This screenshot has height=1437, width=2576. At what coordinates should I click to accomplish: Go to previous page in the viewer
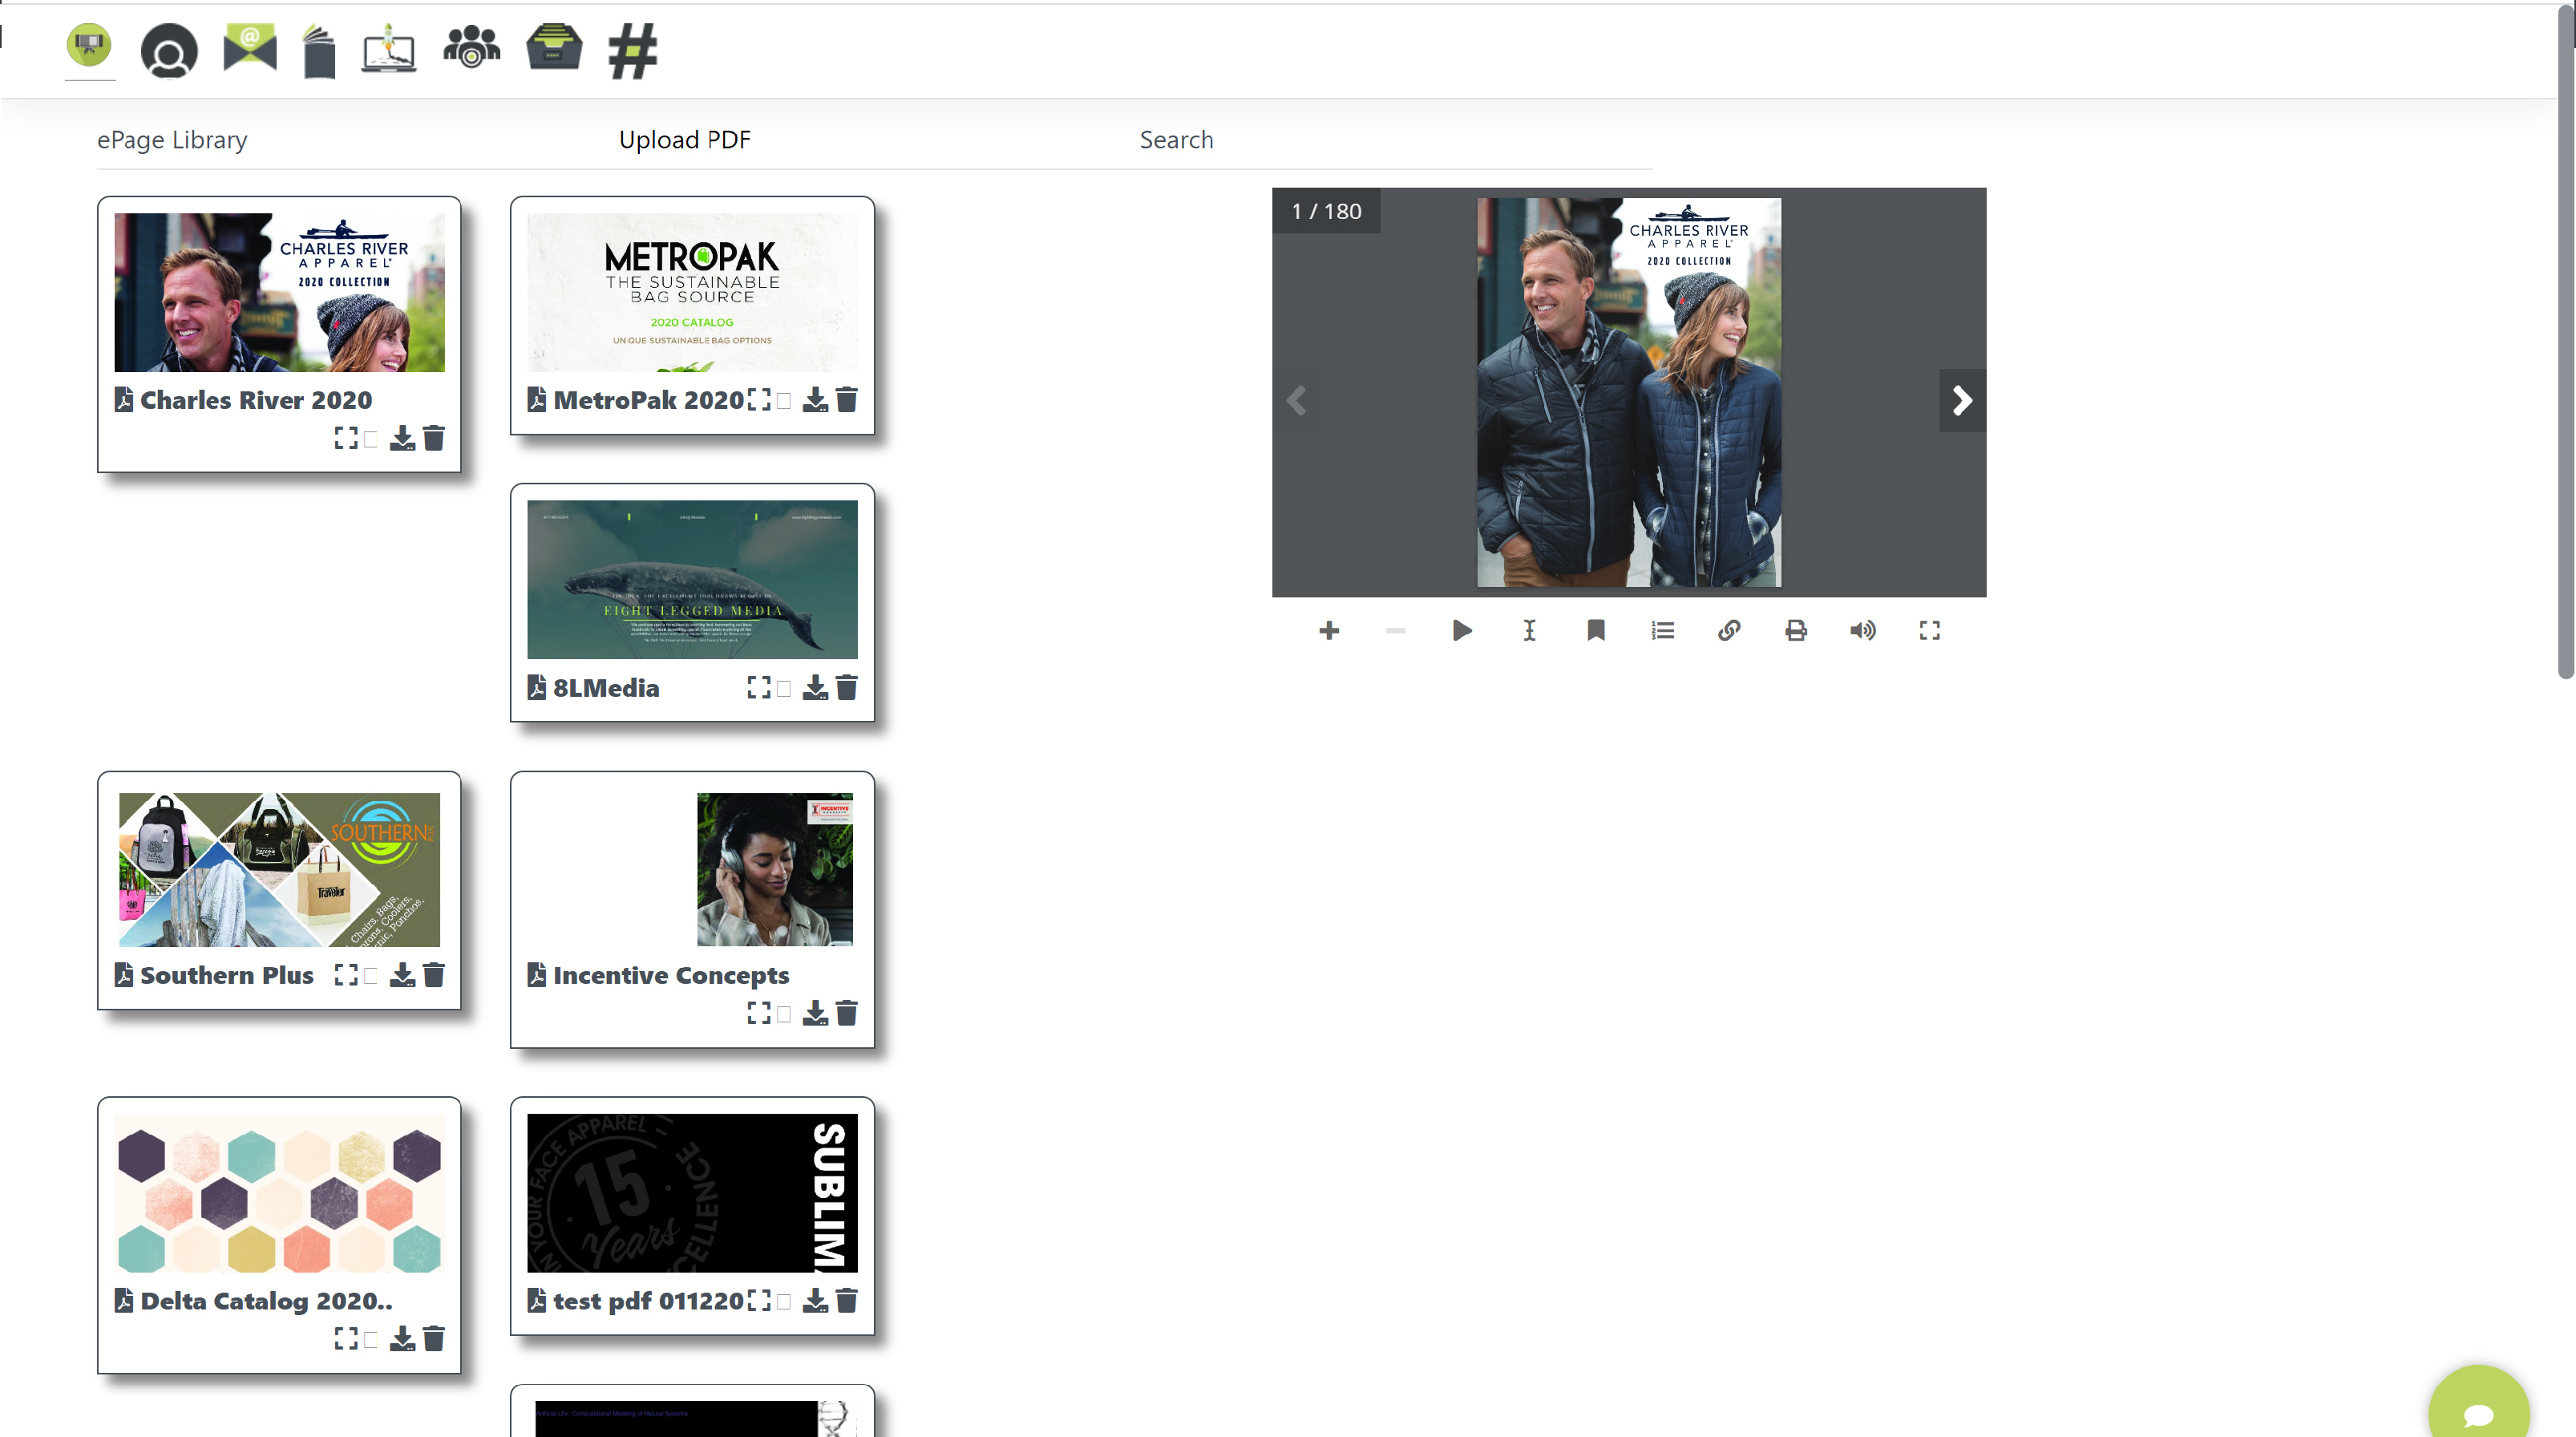[1296, 401]
